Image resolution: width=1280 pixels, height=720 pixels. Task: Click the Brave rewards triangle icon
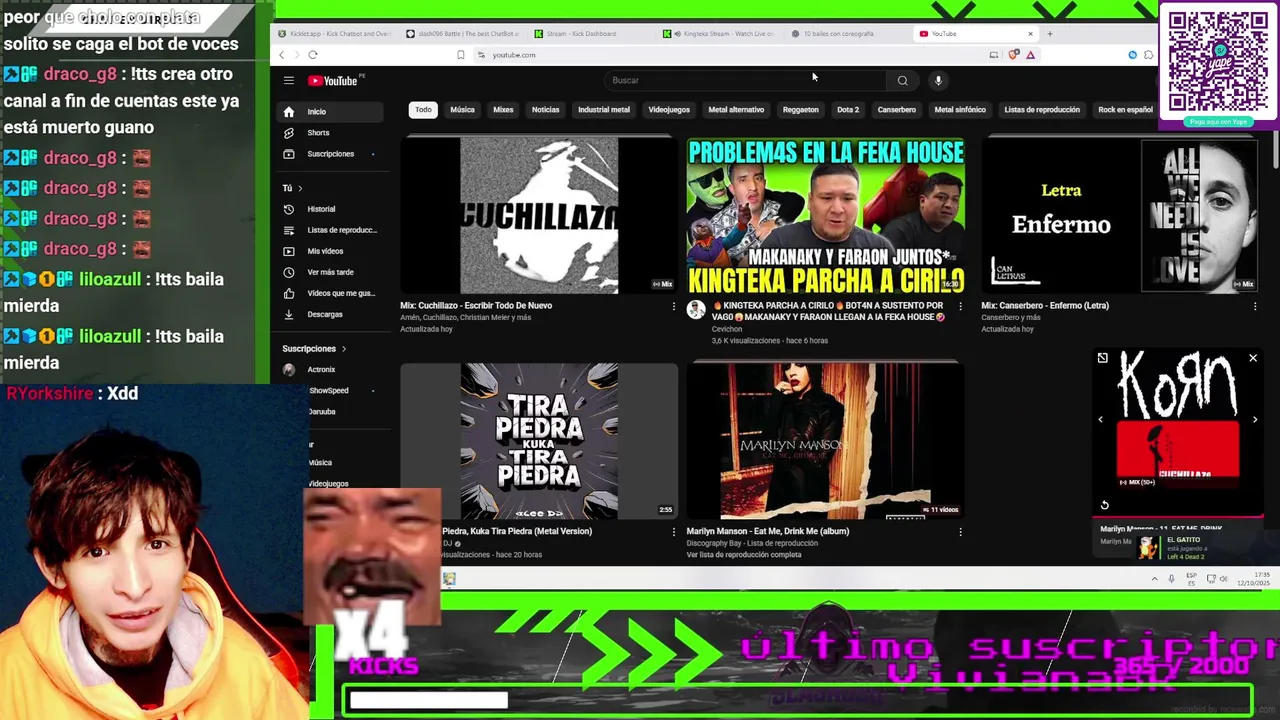coord(1030,55)
